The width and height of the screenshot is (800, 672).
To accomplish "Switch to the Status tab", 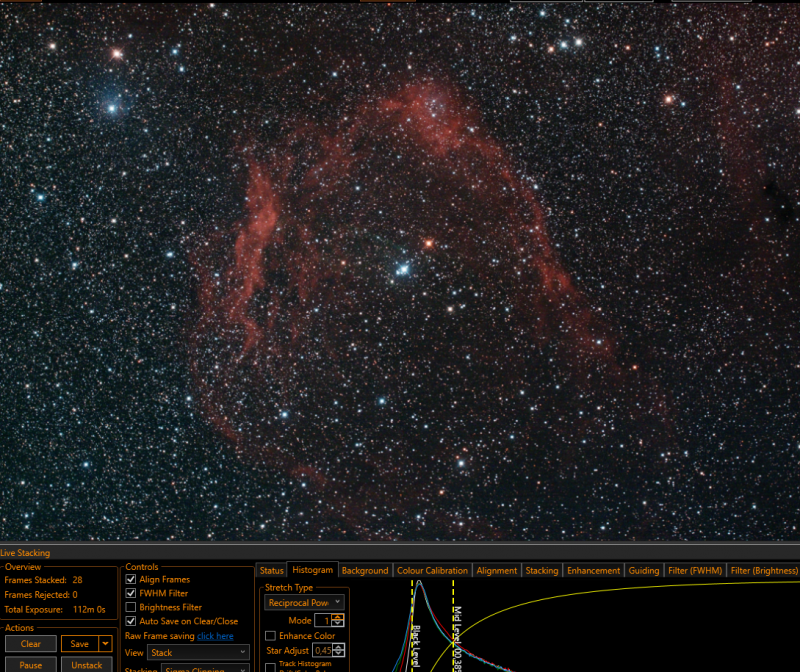I will pyautogui.click(x=271, y=570).
